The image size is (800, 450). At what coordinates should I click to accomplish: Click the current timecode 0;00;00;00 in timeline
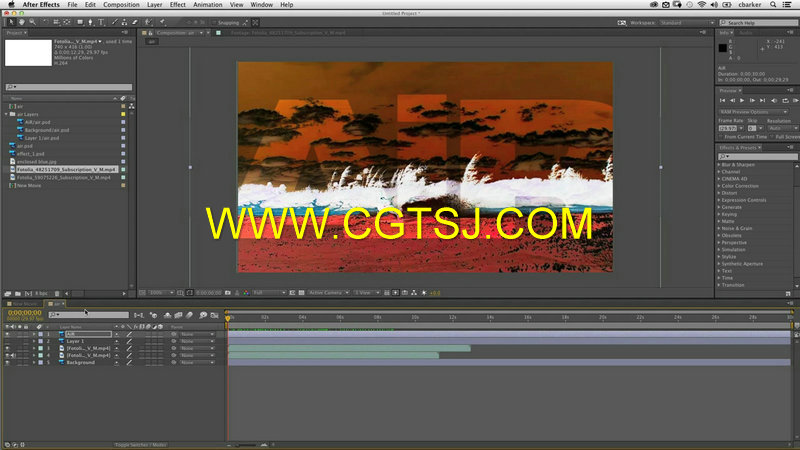click(24, 313)
